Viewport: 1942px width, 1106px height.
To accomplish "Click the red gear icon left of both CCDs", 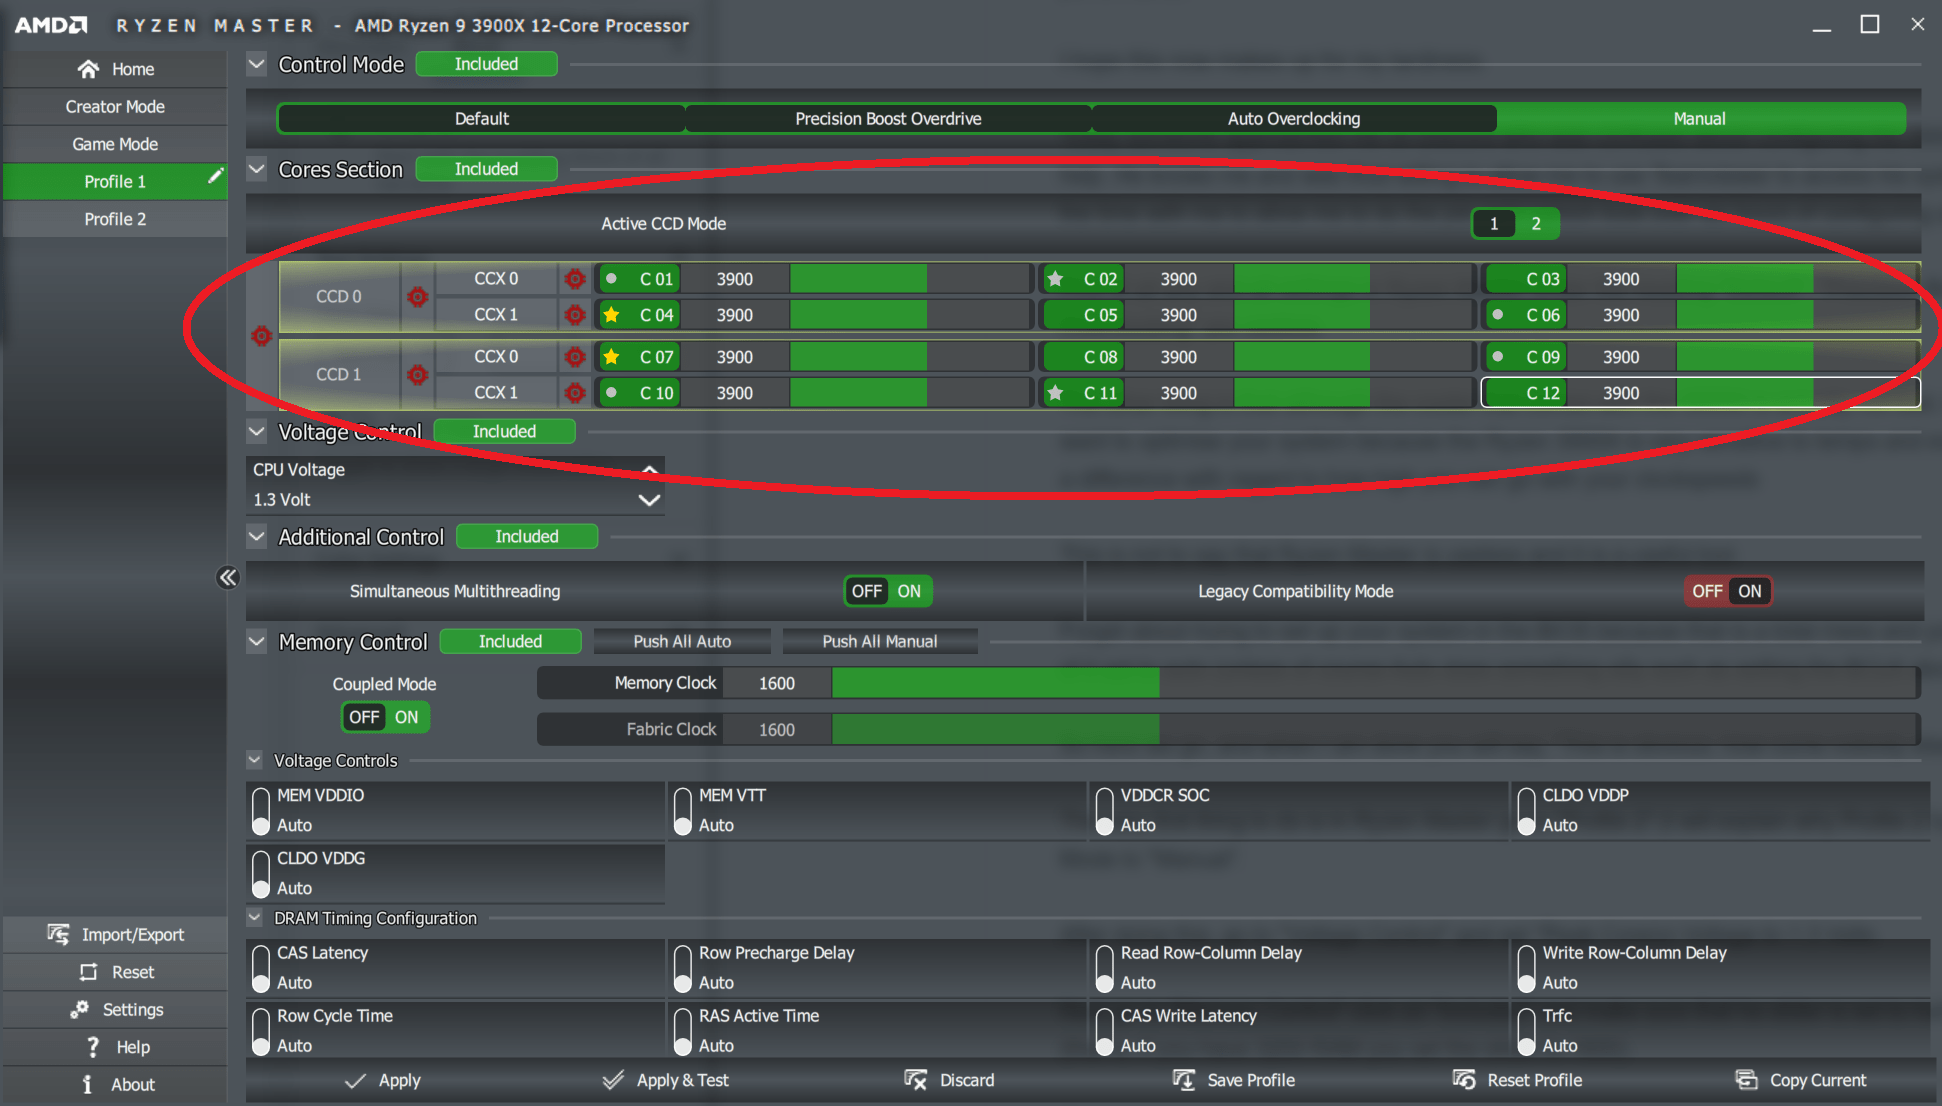I will tap(262, 336).
